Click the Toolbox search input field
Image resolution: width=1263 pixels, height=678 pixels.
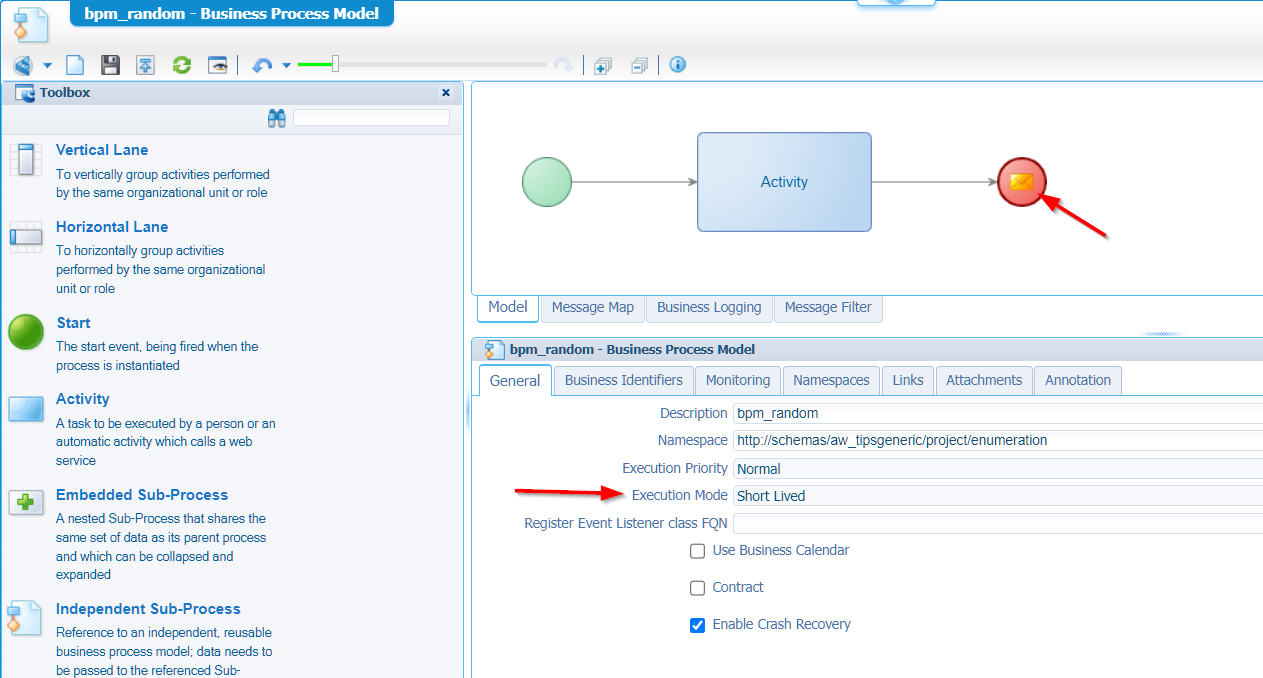(x=371, y=118)
